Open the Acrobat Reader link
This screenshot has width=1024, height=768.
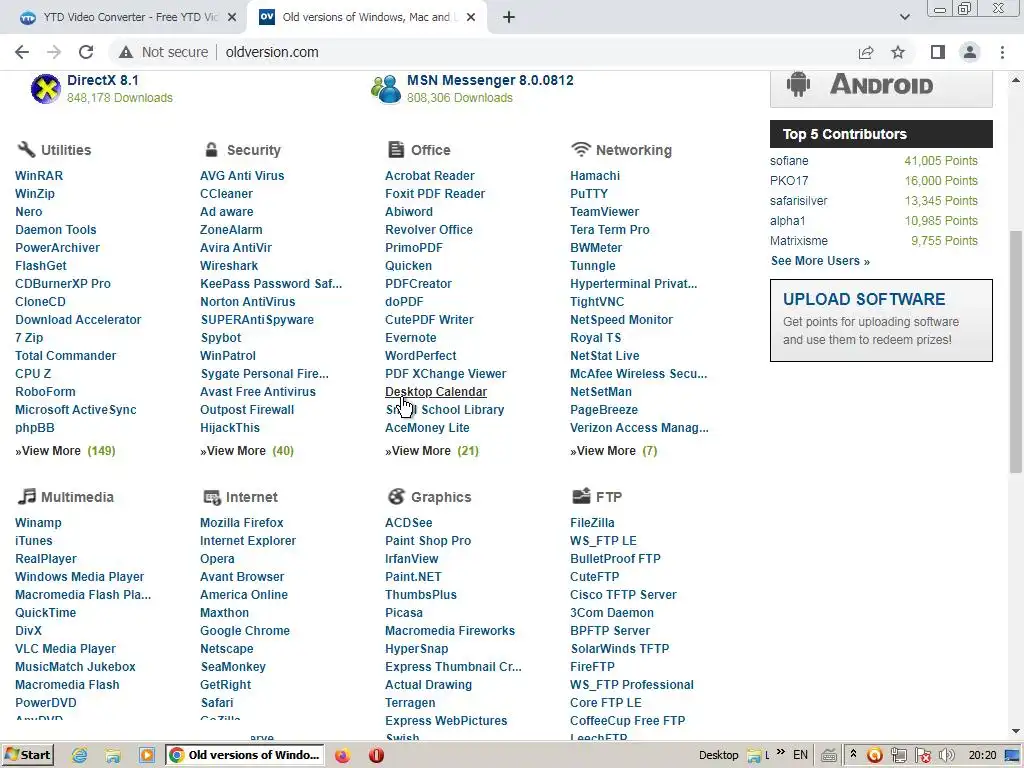[430, 176]
